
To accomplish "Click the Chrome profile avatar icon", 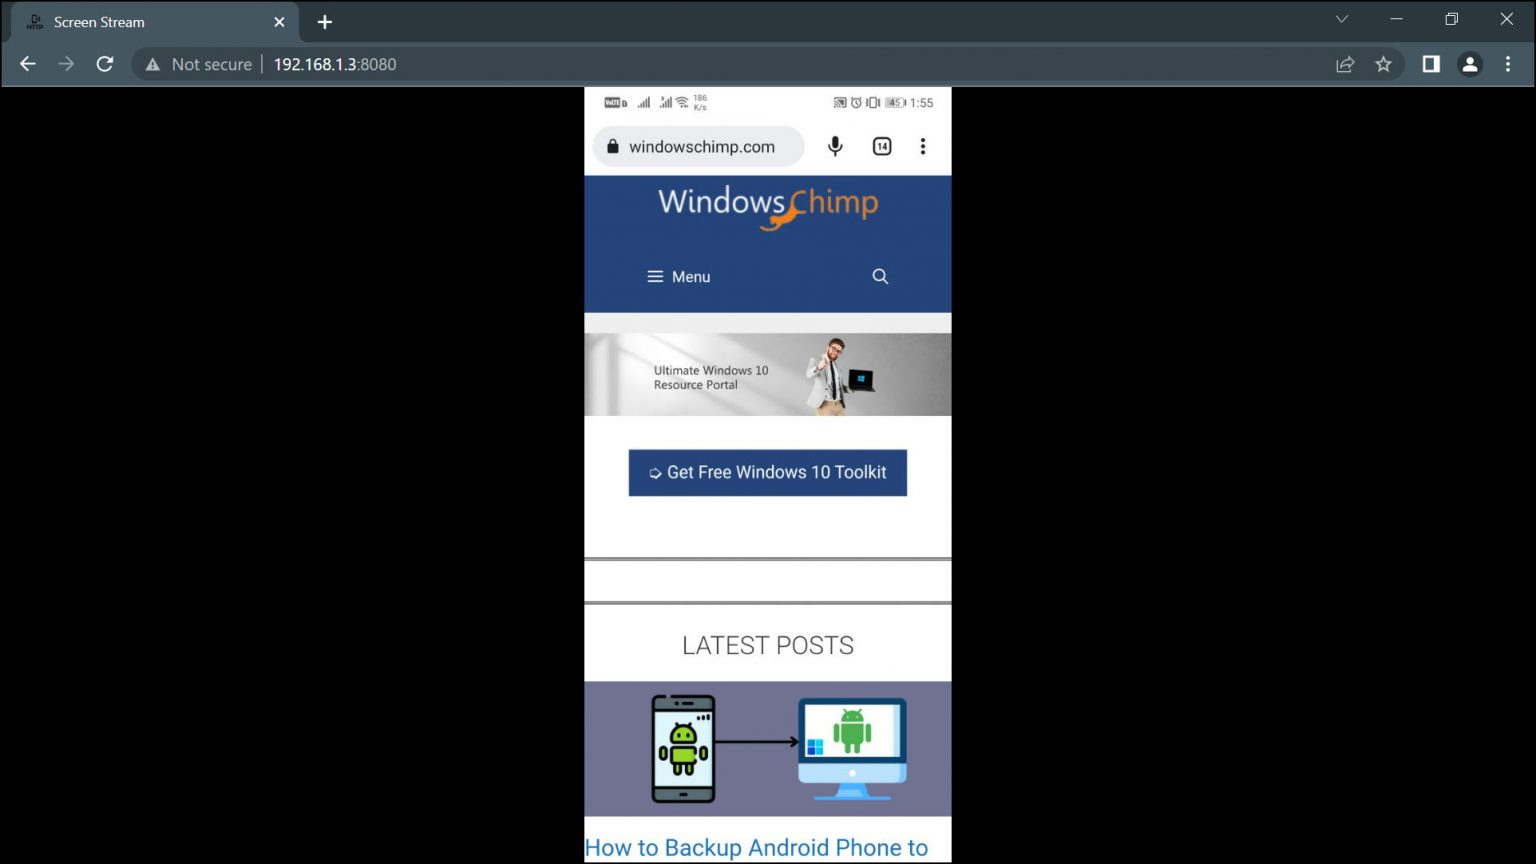I will [1470, 63].
